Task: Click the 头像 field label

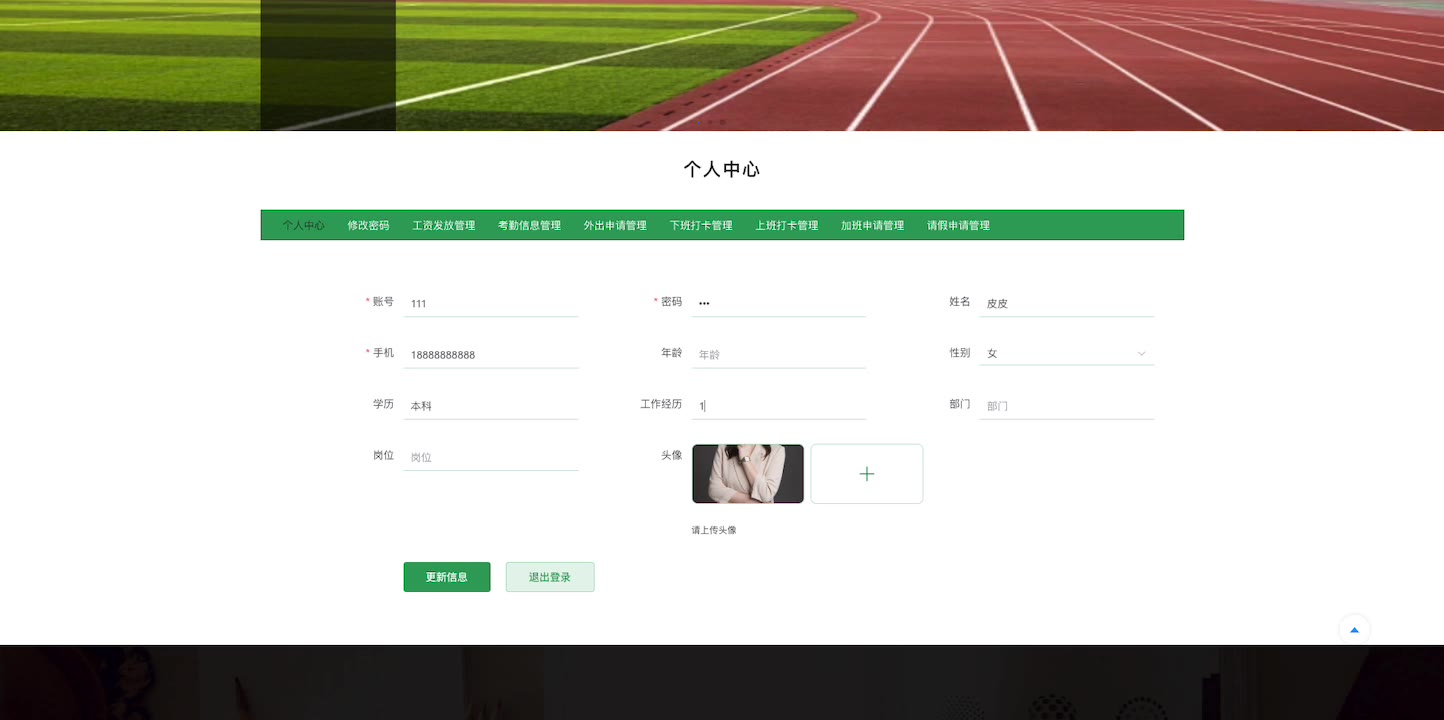Action: (671, 455)
